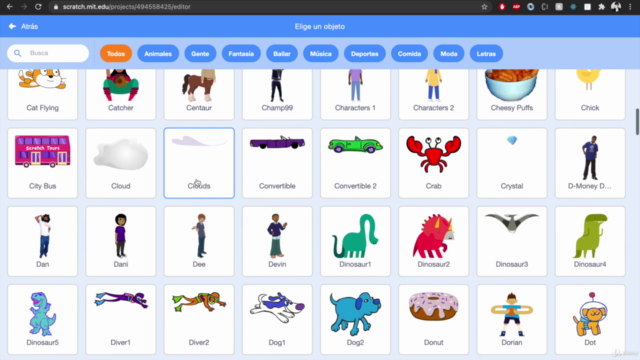The width and height of the screenshot is (640, 360).
Task: Add the Devin sprite
Action: click(277, 242)
